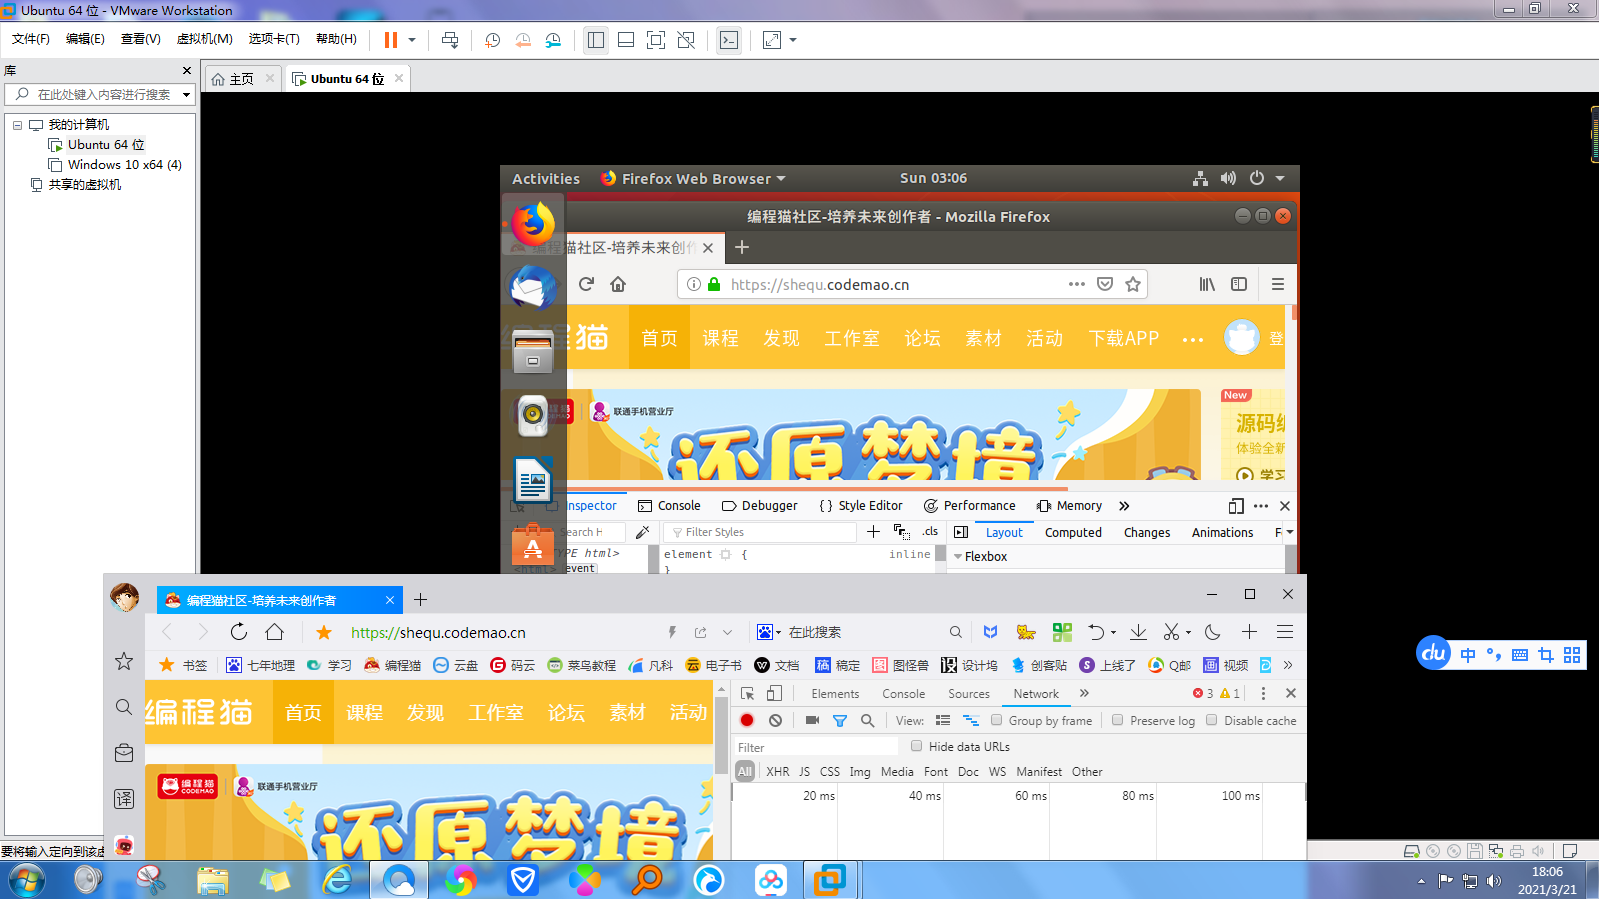
Task: Open the 论坛 link in Firefox page
Action: (922, 338)
